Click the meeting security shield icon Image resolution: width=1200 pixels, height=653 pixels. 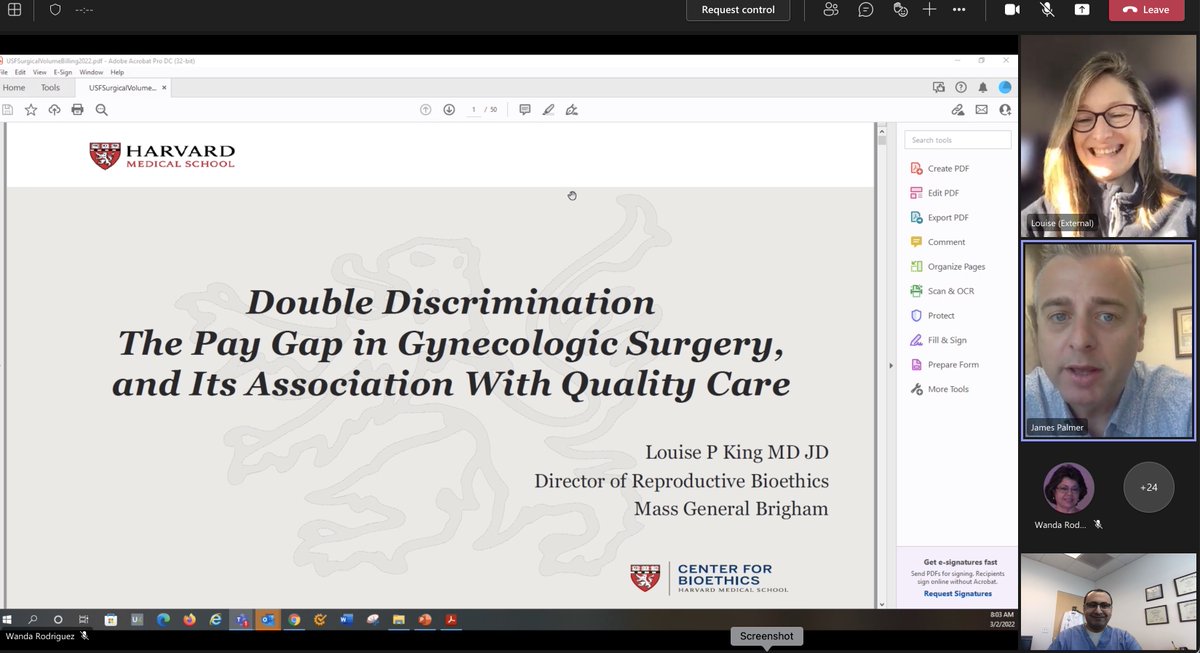(x=55, y=9)
